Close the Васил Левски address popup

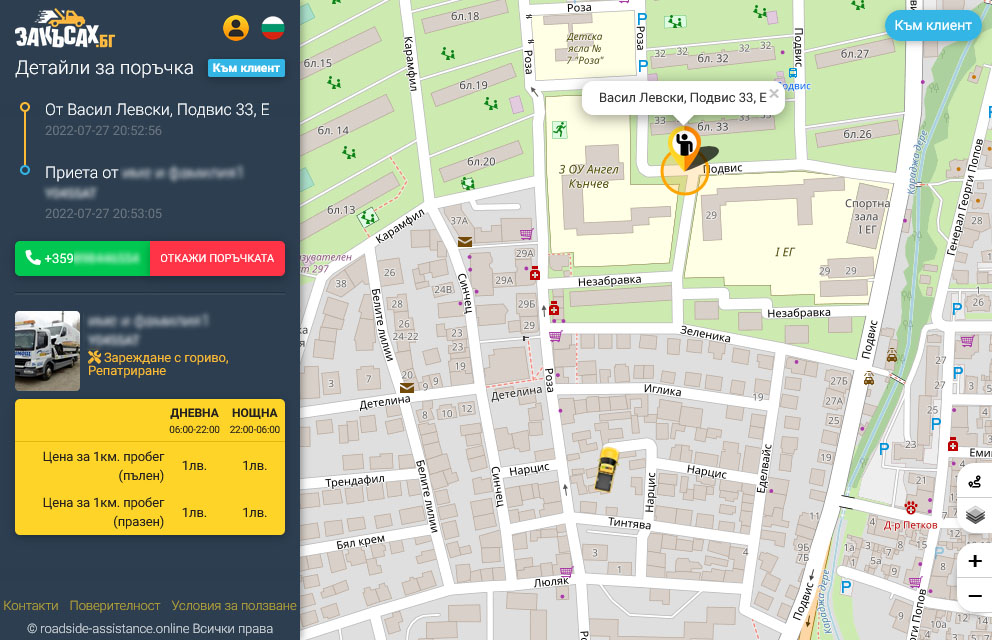coord(773,94)
